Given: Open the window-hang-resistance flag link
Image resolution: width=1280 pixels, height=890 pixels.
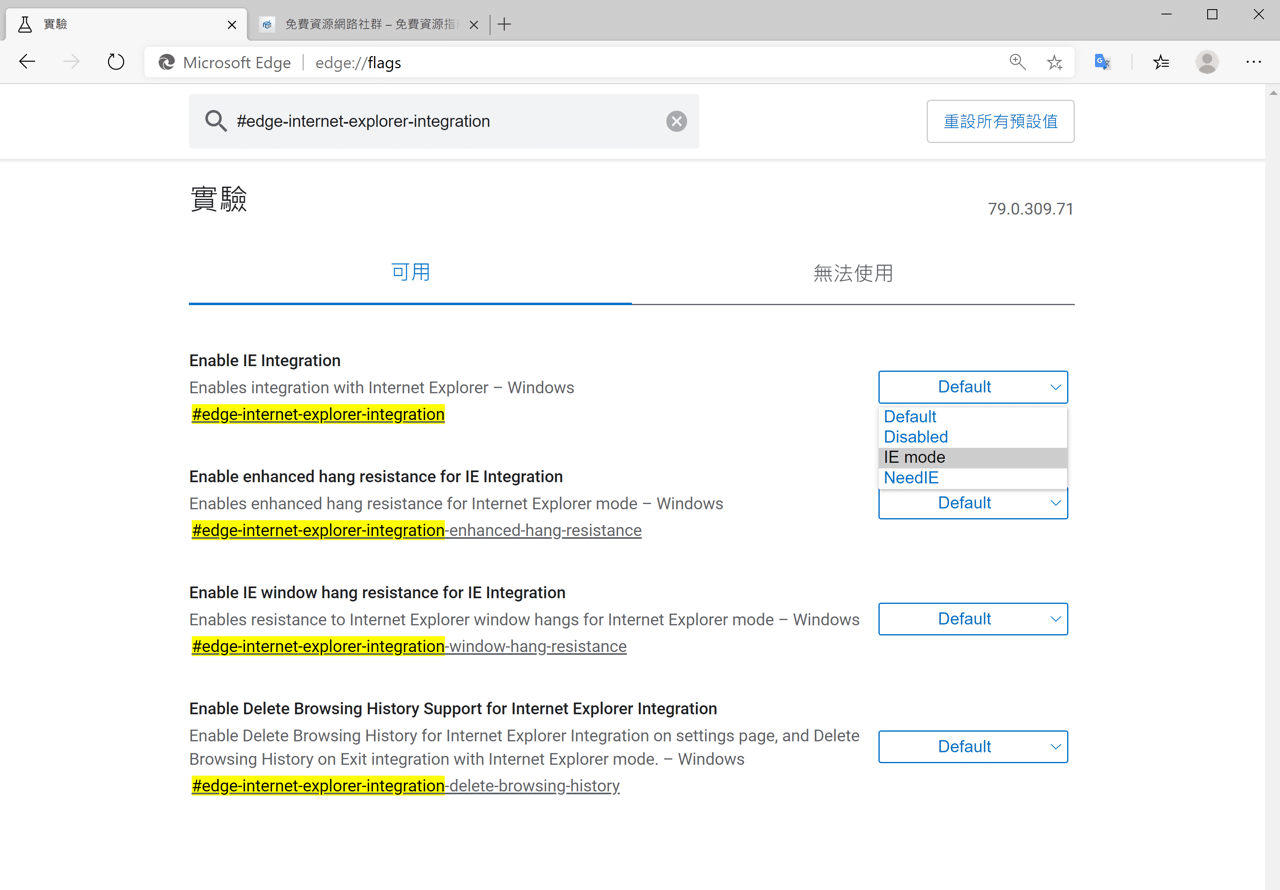Looking at the screenshot, I should coord(409,646).
